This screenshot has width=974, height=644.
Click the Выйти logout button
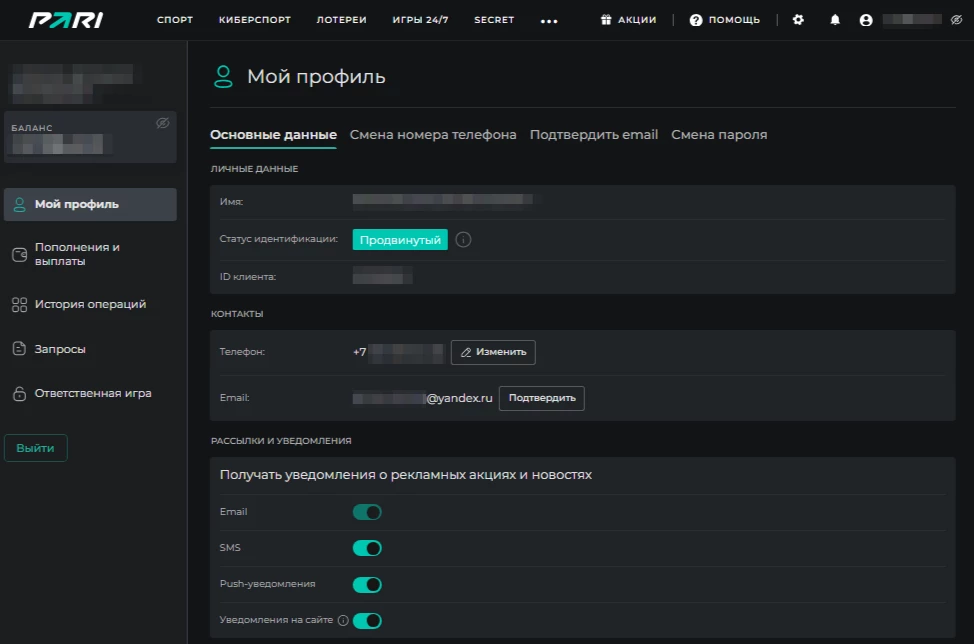point(36,448)
